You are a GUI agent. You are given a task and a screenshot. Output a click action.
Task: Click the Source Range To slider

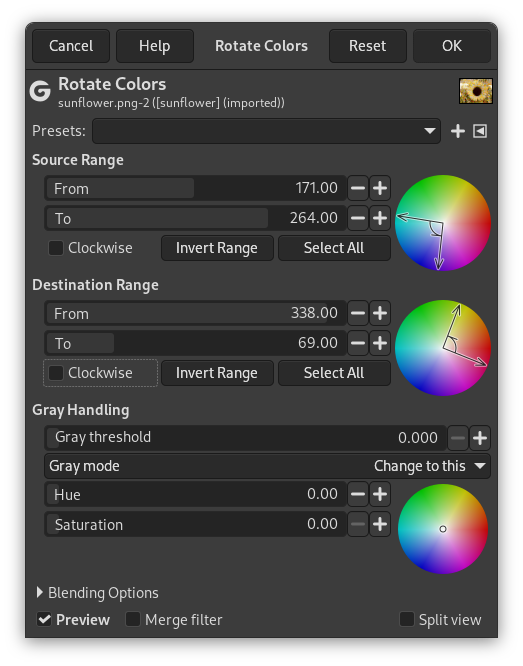[x=195, y=218]
